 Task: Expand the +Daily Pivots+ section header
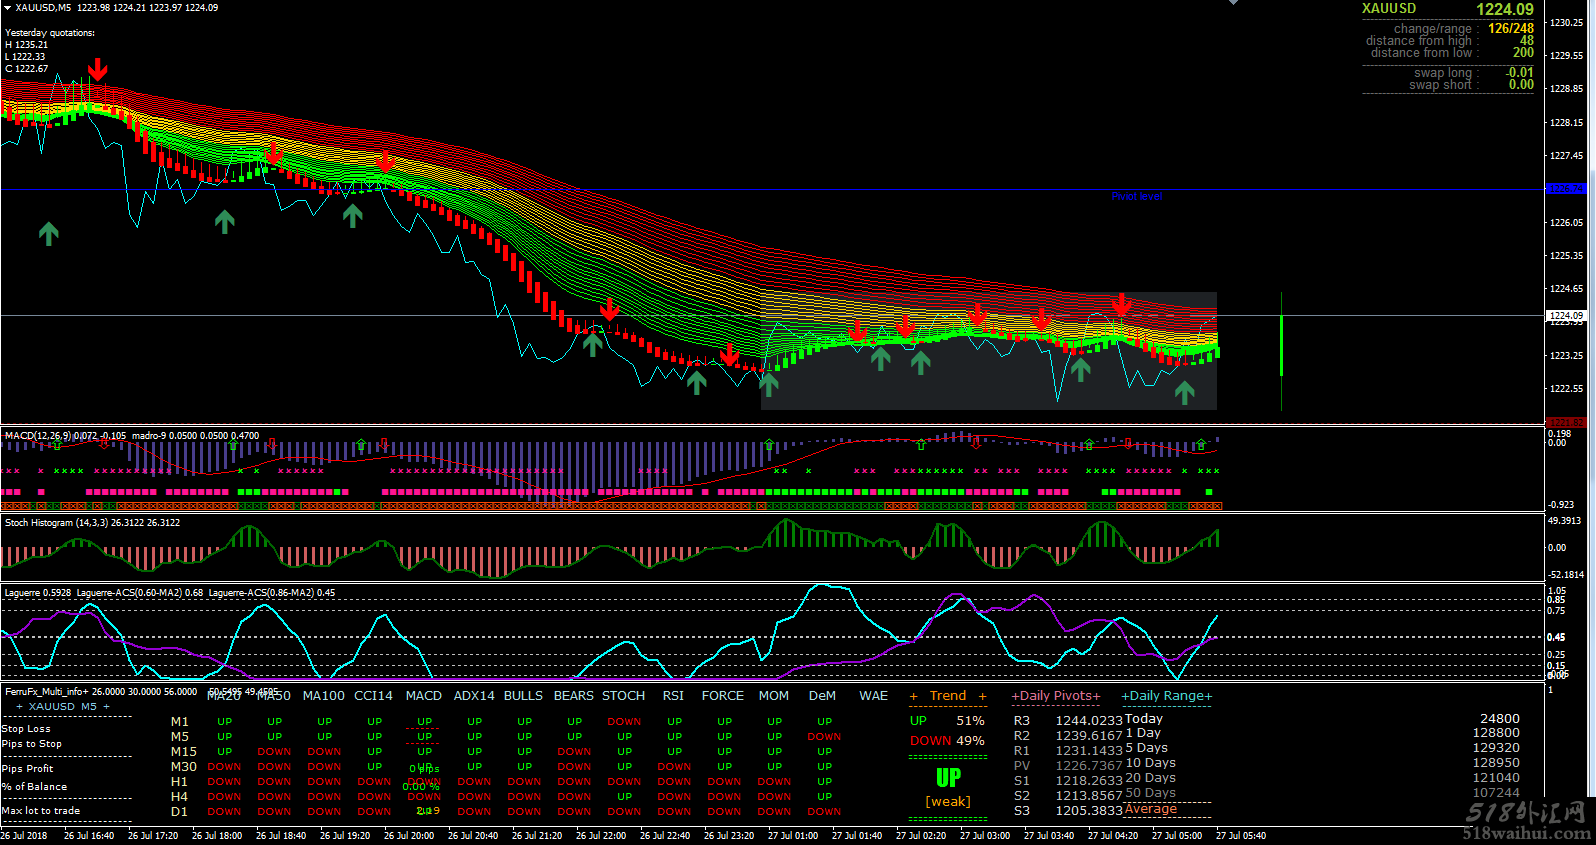[1055, 696]
